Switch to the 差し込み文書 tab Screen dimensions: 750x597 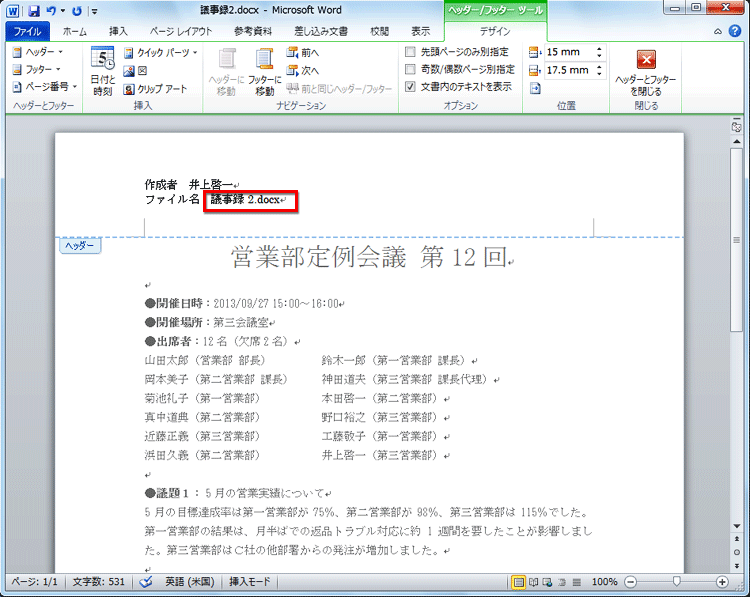(x=321, y=32)
